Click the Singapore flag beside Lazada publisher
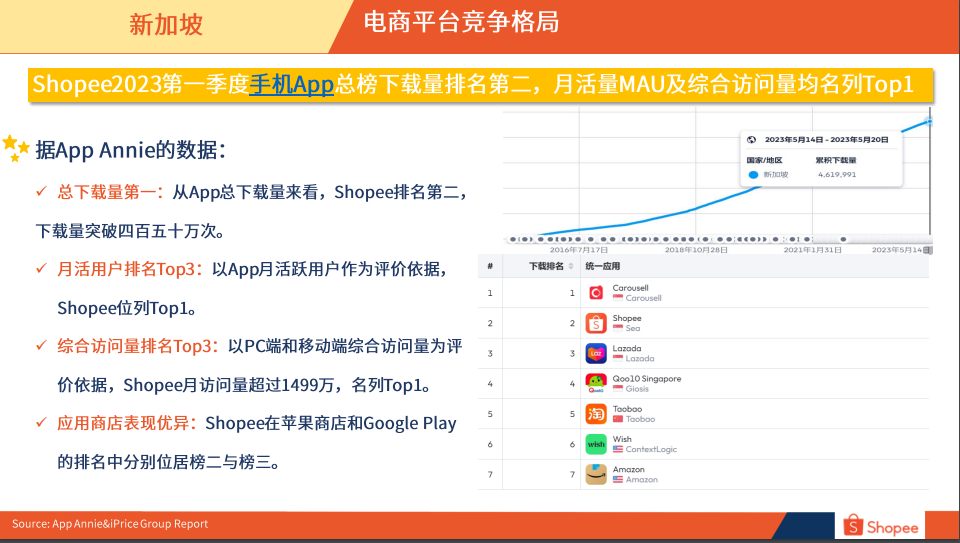The image size is (960, 543). pos(618,359)
